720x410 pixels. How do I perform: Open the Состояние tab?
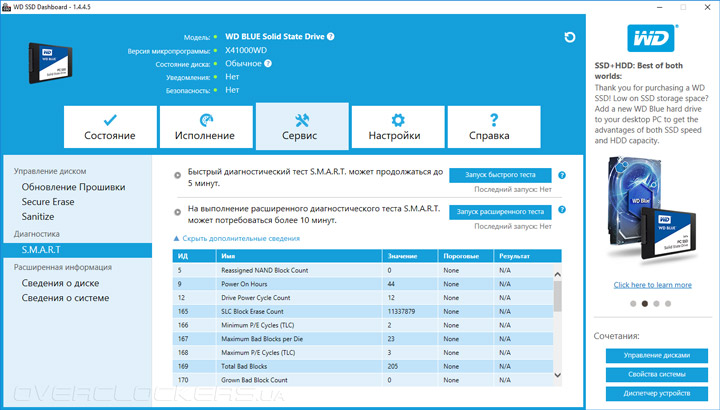[110, 127]
